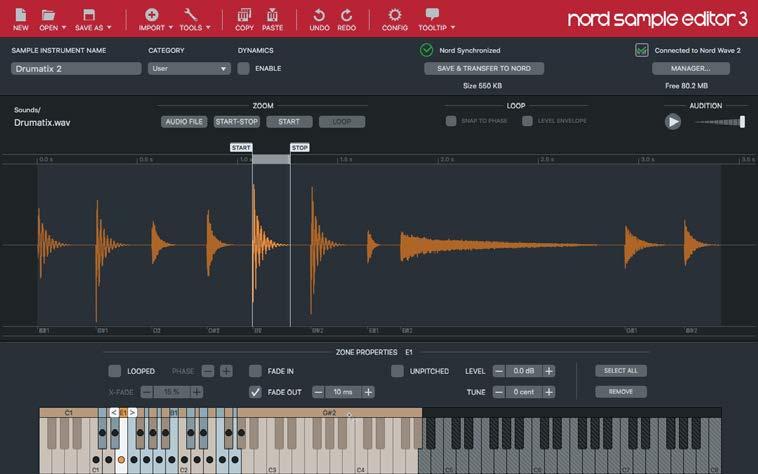Expand the Tooltip menu arrow
This screenshot has height=474, width=758.
point(453,28)
